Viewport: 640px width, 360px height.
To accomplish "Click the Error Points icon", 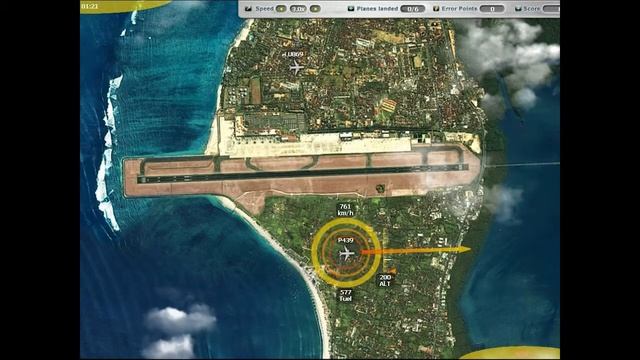I will pyautogui.click(x=436, y=8).
